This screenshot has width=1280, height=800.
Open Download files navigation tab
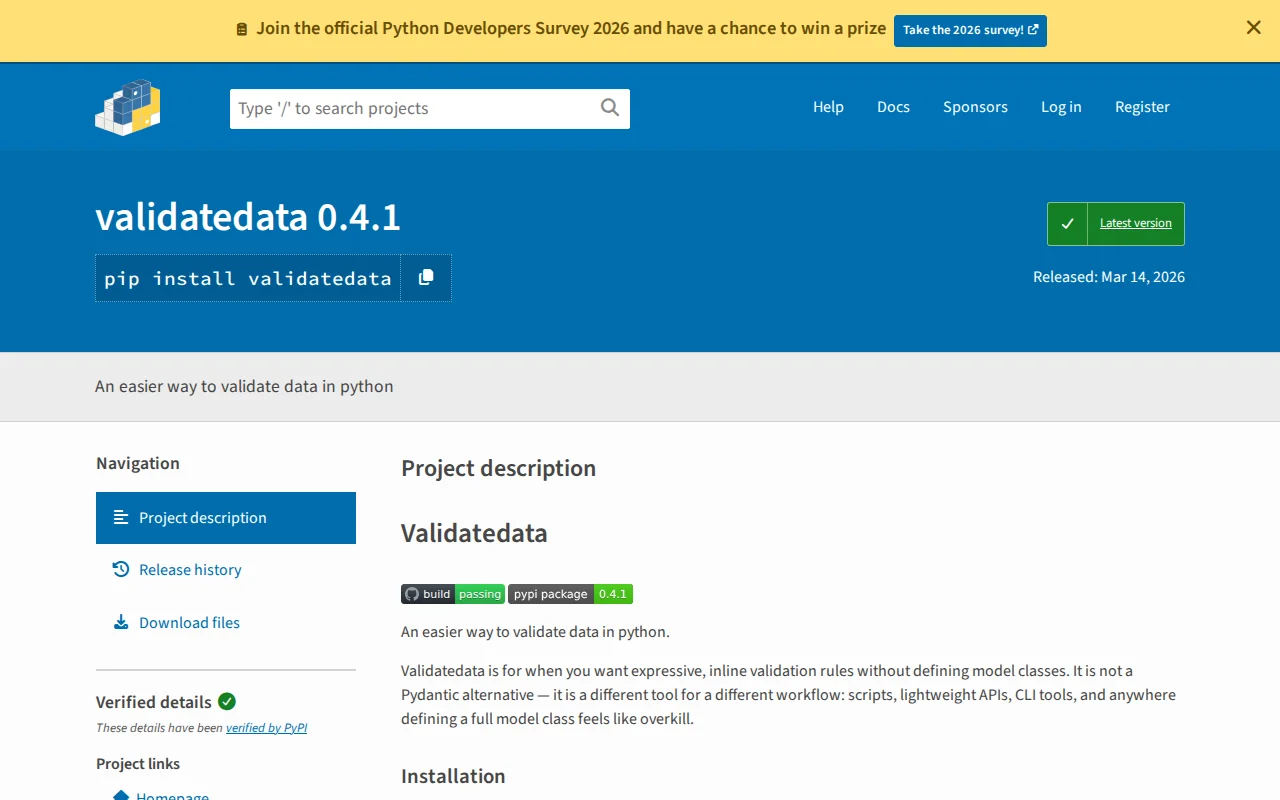coord(226,622)
